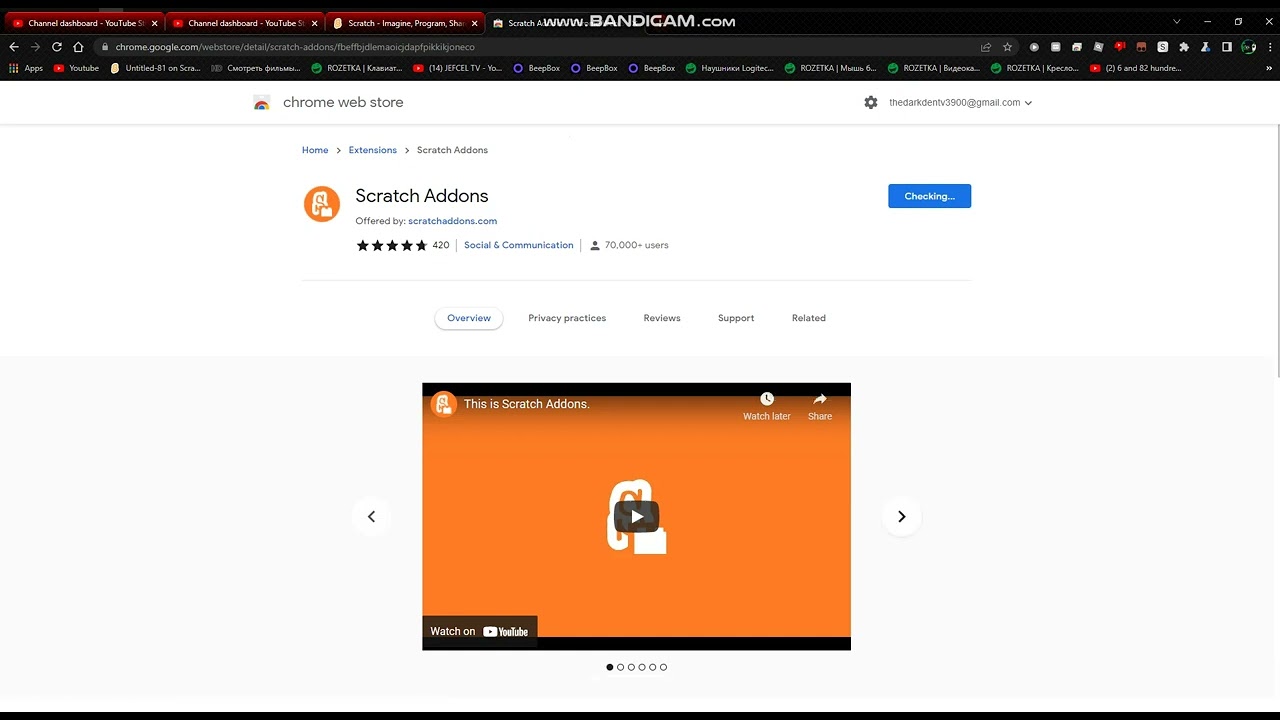Open the magnifier image search extension
The height and width of the screenshot is (720, 1280).
click(1098, 47)
